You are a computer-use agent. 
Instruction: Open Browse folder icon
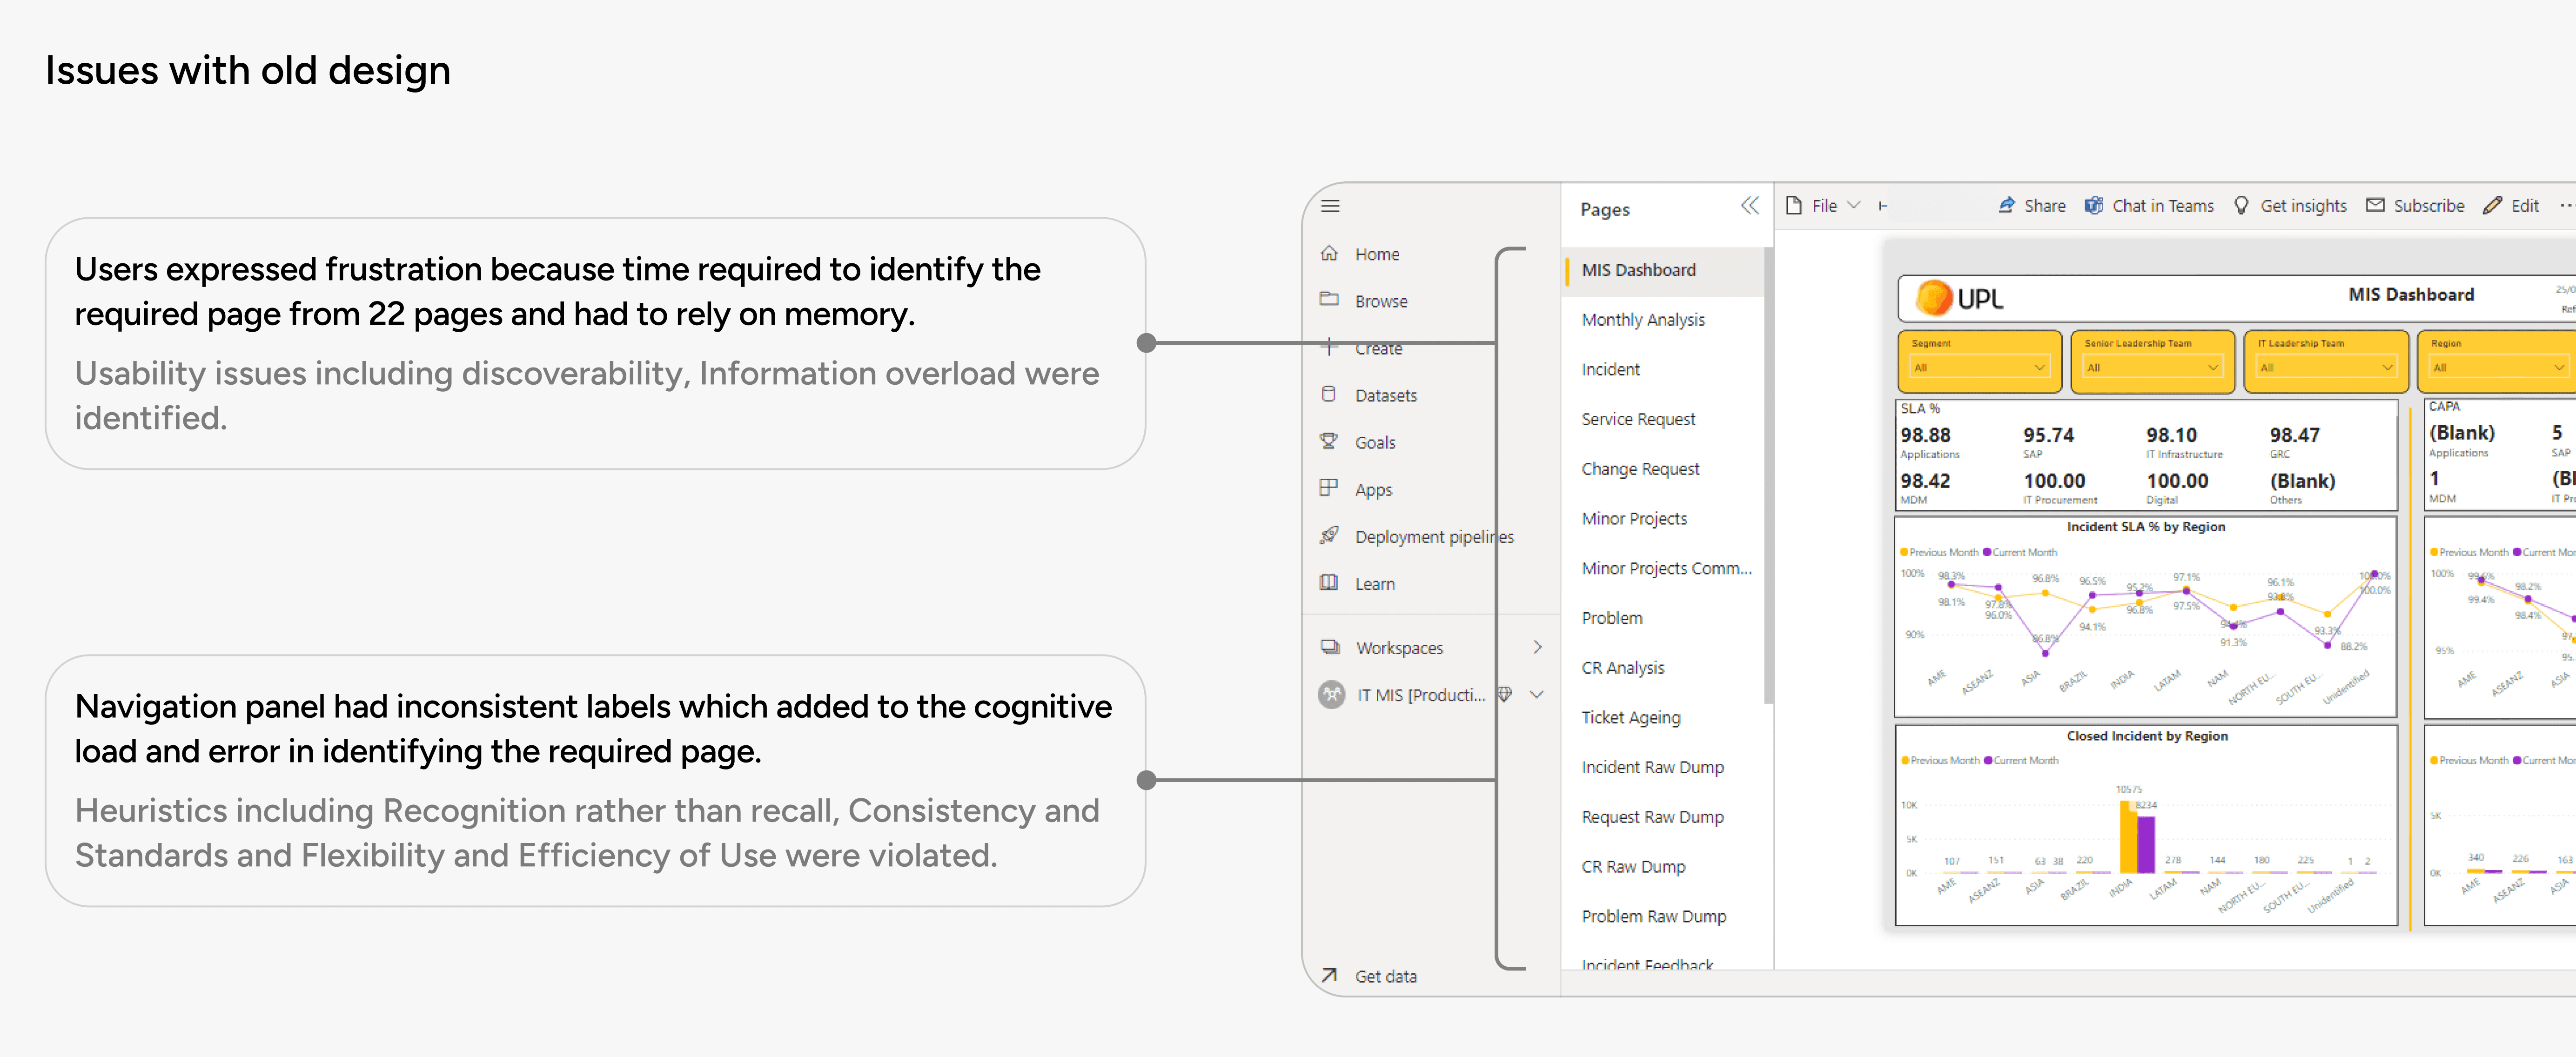pos(1329,300)
